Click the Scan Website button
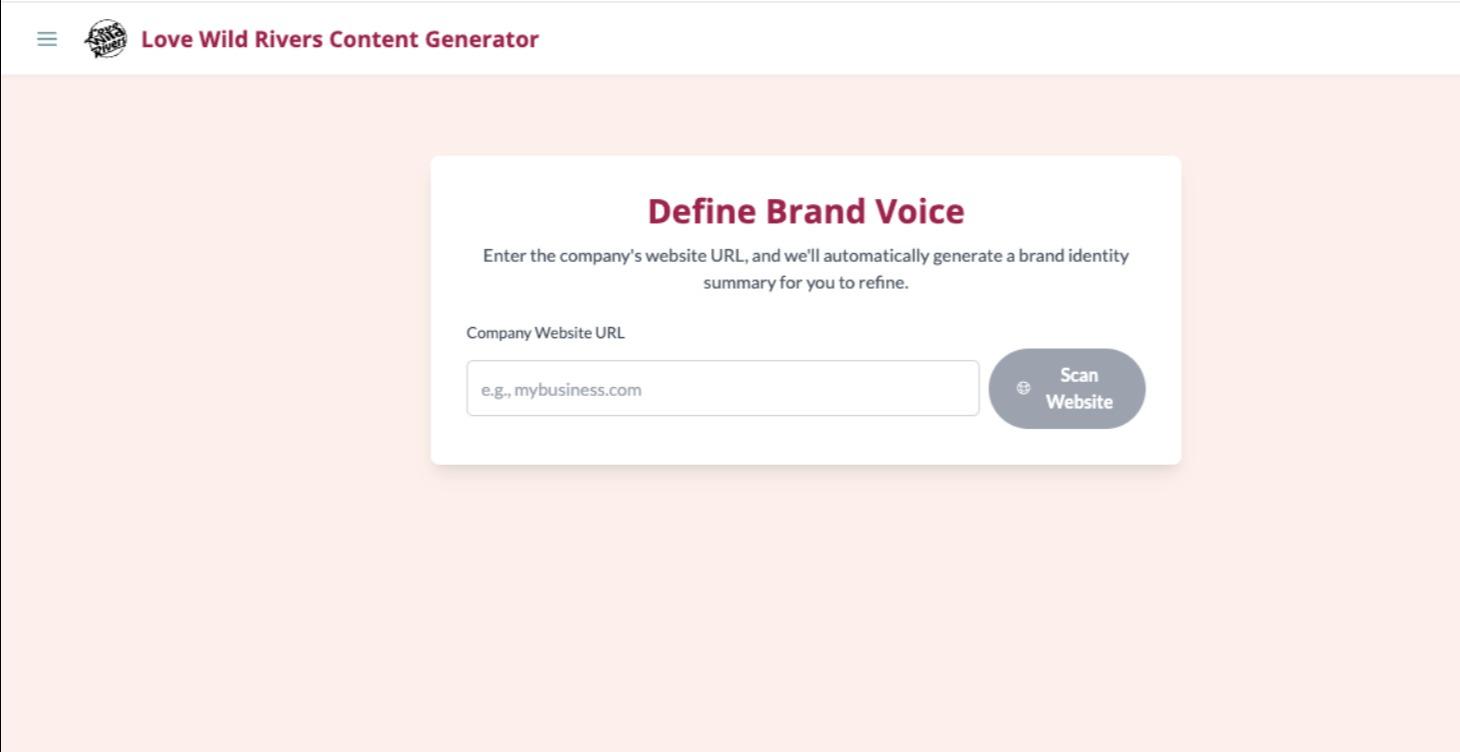 pyautogui.click(x=1067, y=389)
